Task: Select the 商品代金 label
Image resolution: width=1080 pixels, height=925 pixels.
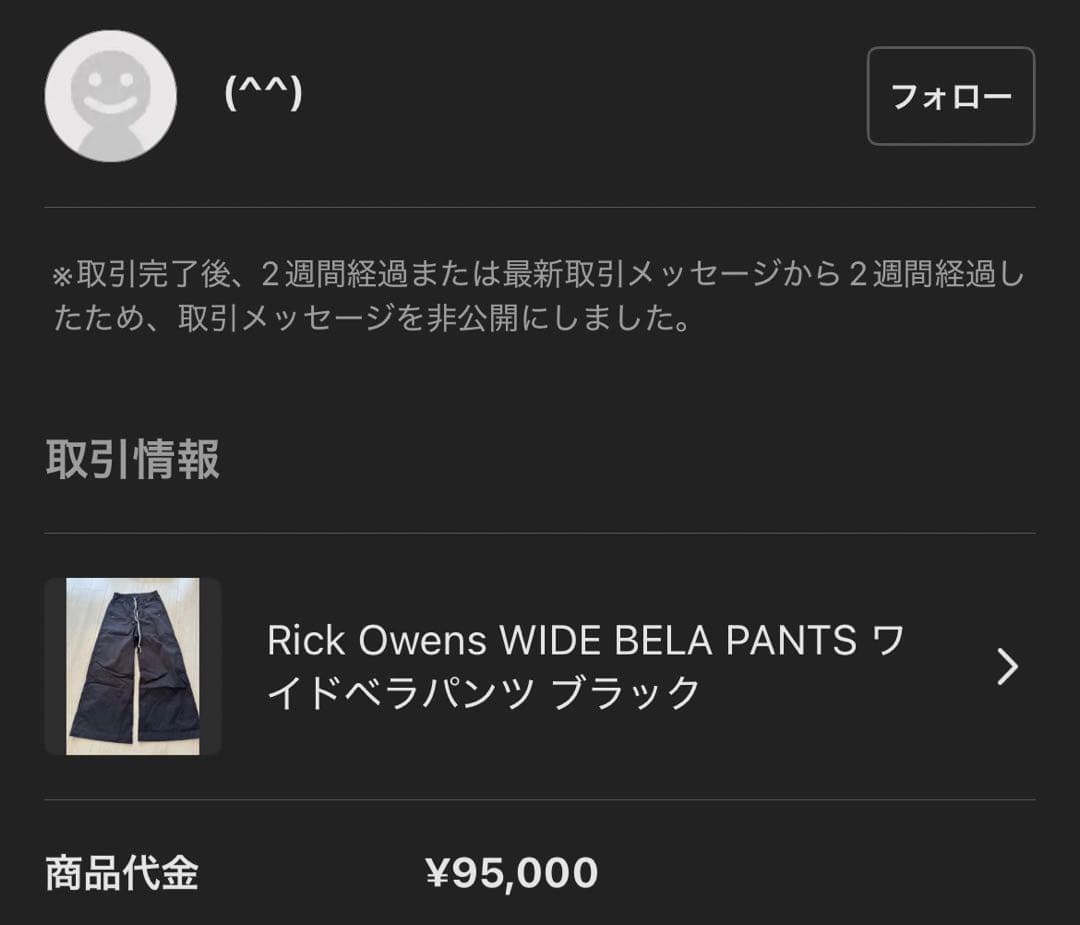Action: [122, 870]
